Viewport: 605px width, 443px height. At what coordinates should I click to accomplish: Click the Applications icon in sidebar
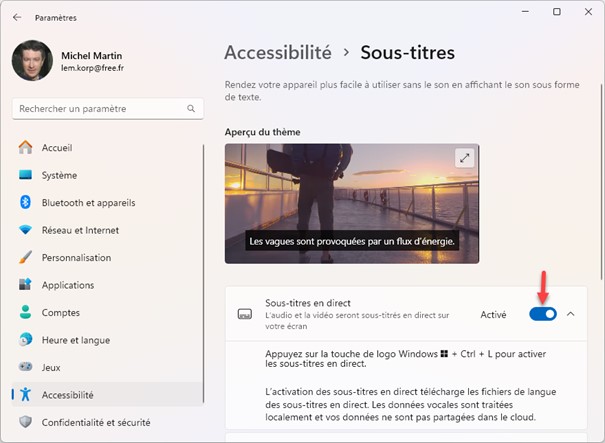pyautogui.click(x=25, y=285)
